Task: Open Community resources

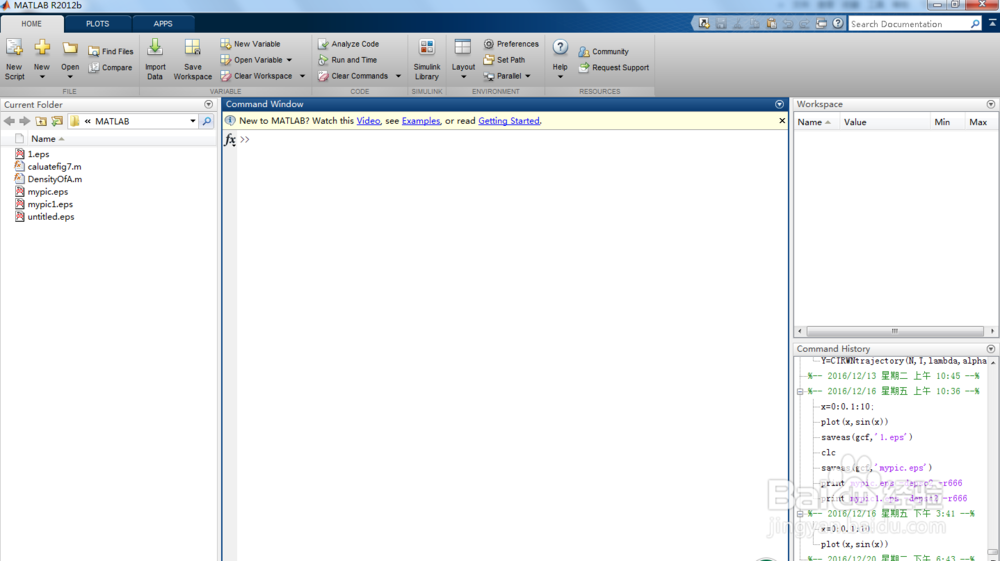Action: point(603,52)
